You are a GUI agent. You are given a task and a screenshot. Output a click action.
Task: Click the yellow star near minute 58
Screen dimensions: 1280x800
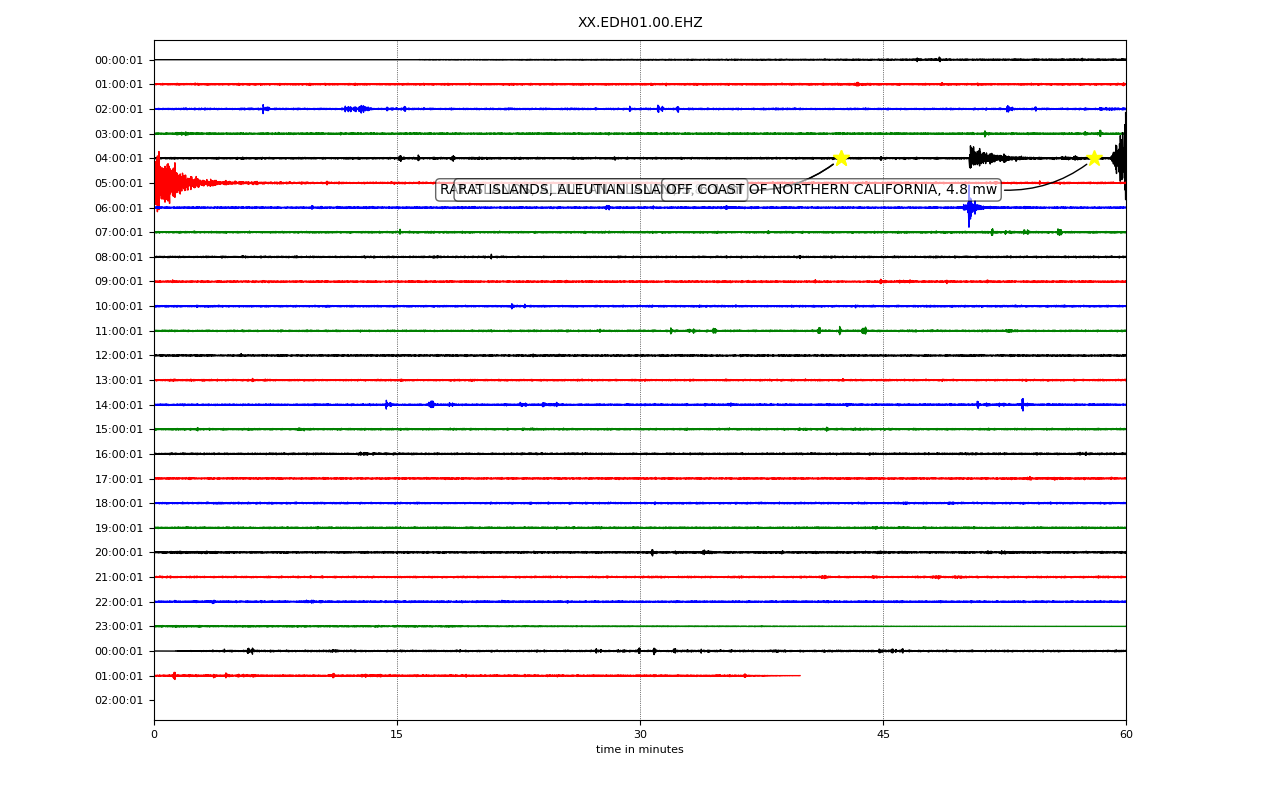1094,158
